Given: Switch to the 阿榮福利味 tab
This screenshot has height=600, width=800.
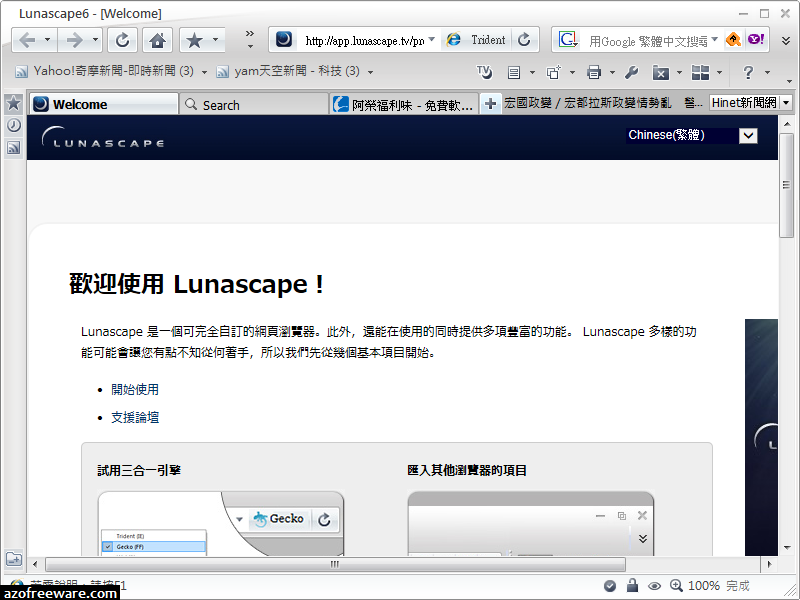Looking at the screenshot, I should pyautogui.click(x=404, y=105).
